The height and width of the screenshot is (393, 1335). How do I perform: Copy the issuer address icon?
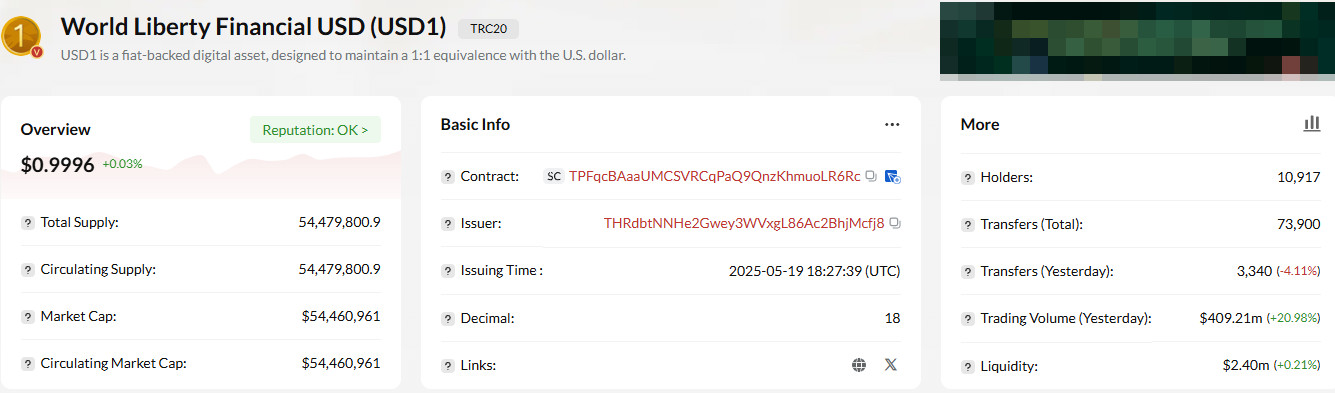click(x=895, y=223)
